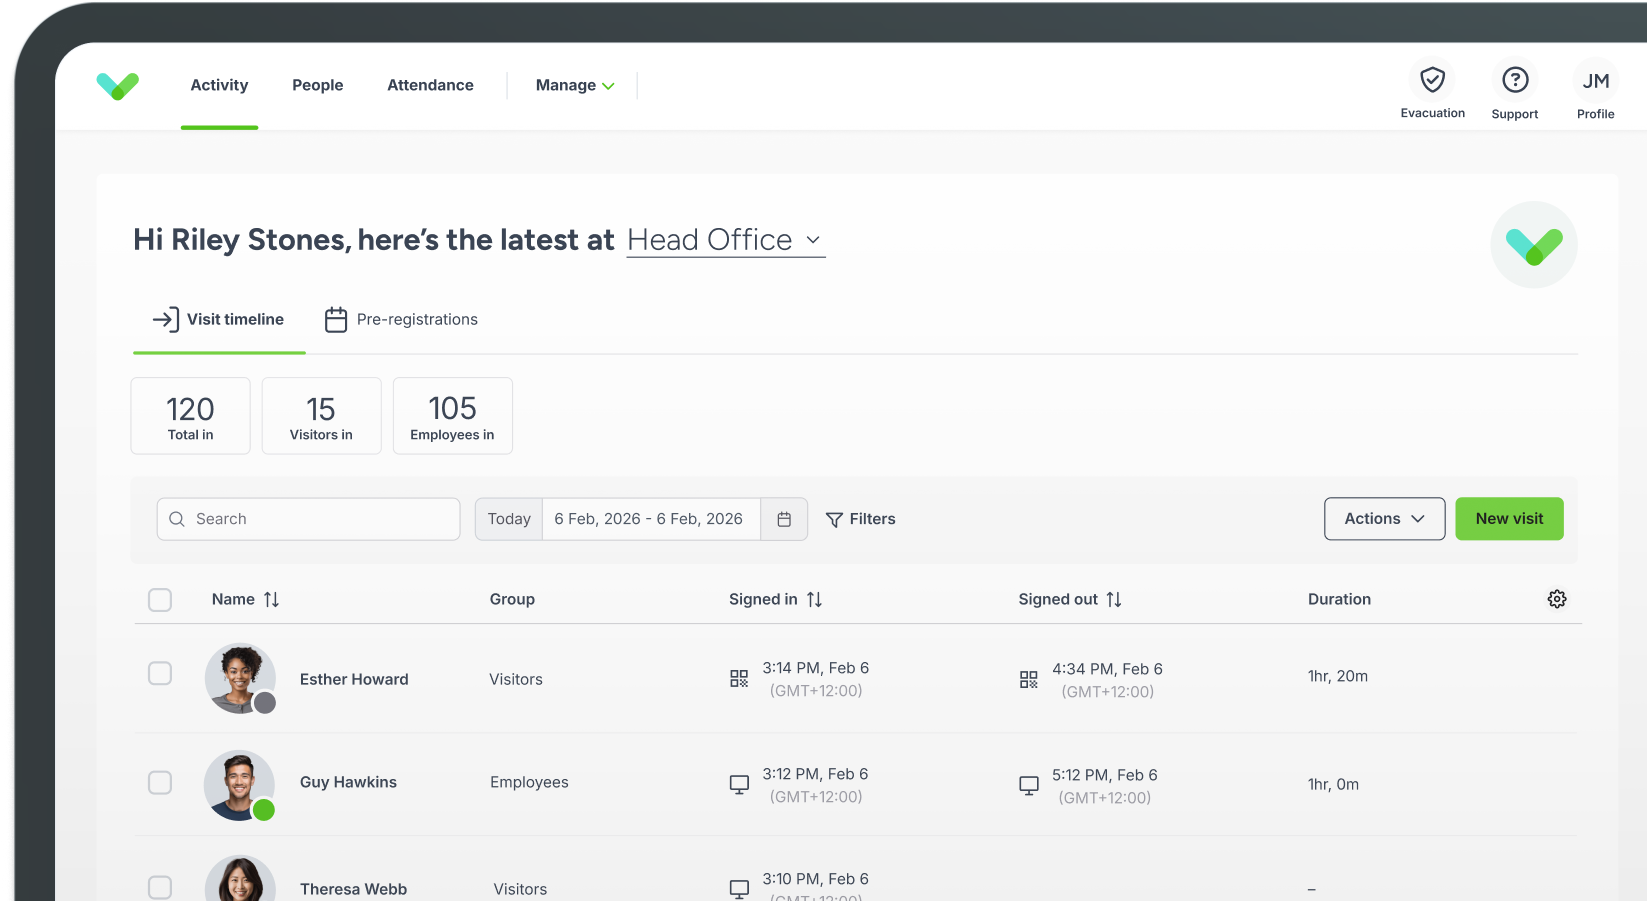Click the green checkmark app logo
This screenshot has width=1647, height=901.
(x=118, y=86)
